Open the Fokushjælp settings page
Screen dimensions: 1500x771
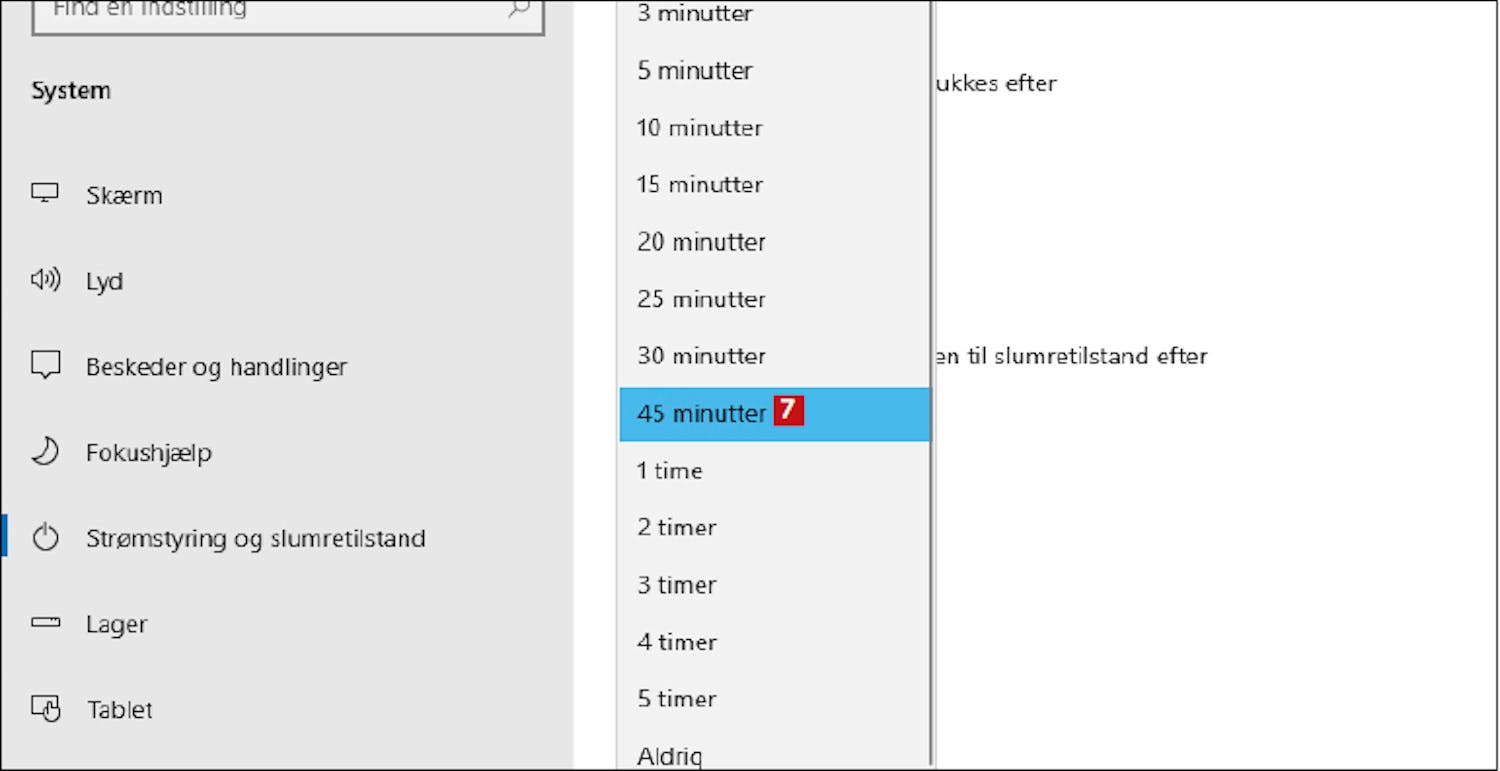click(x=149, y=453)
